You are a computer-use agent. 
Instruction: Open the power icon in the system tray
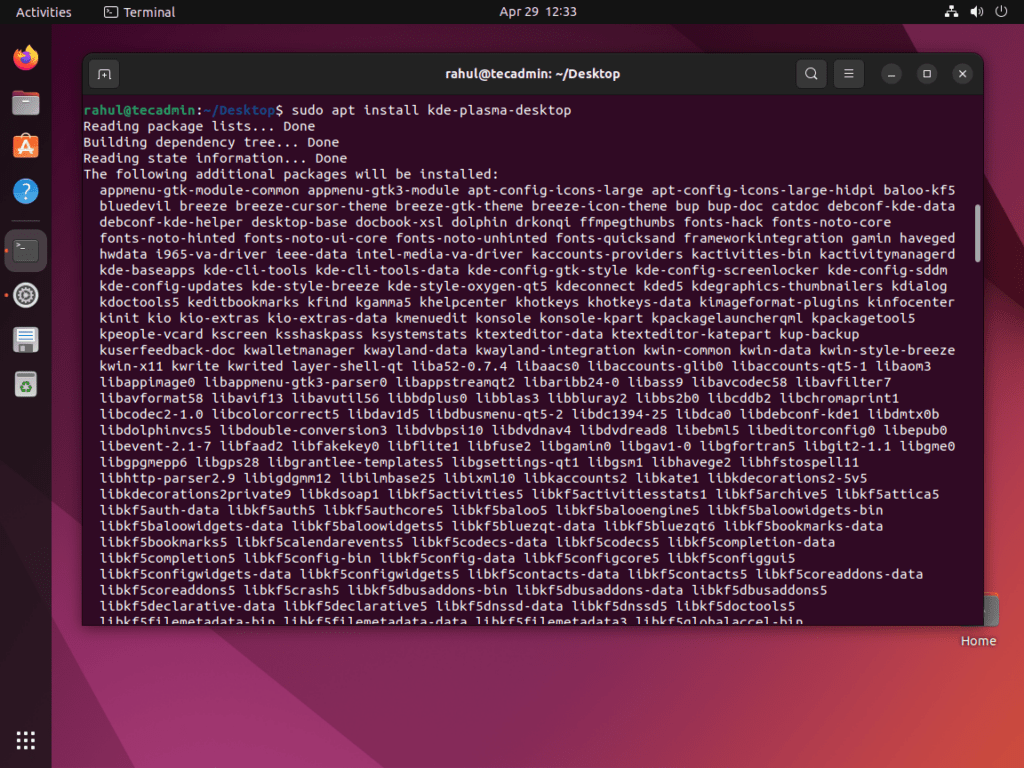pyautogui.click(x=1001, y=12)
